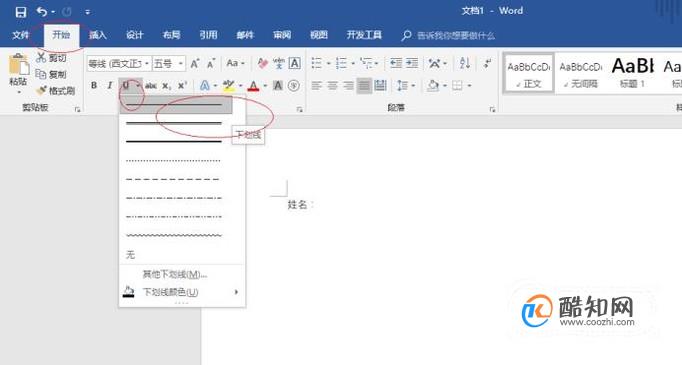Screen dimensions: 682x365
Task: Click the center align icon
Action: tap(332, 86)
